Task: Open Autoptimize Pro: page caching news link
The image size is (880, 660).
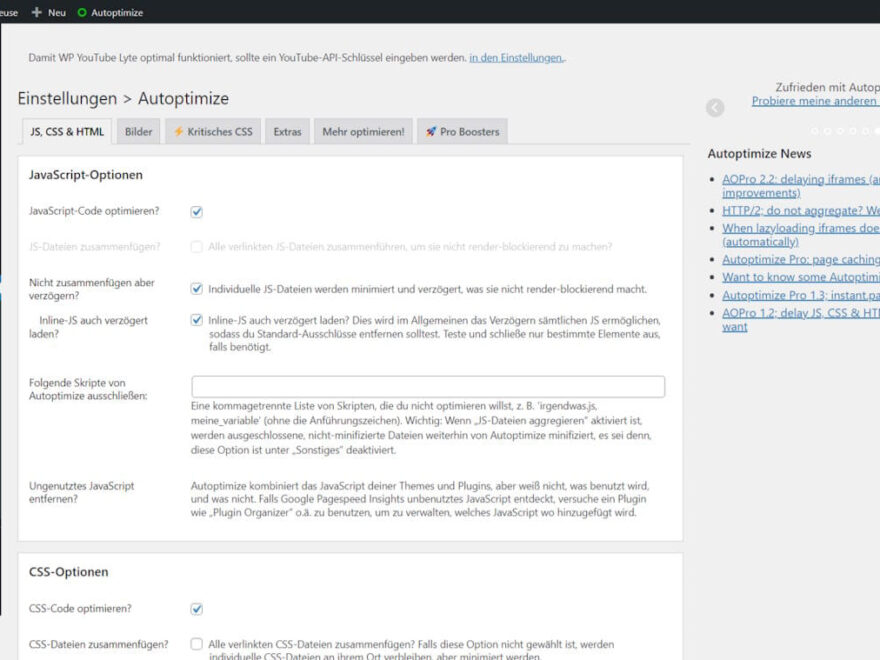Action: (x=801, y=259)
